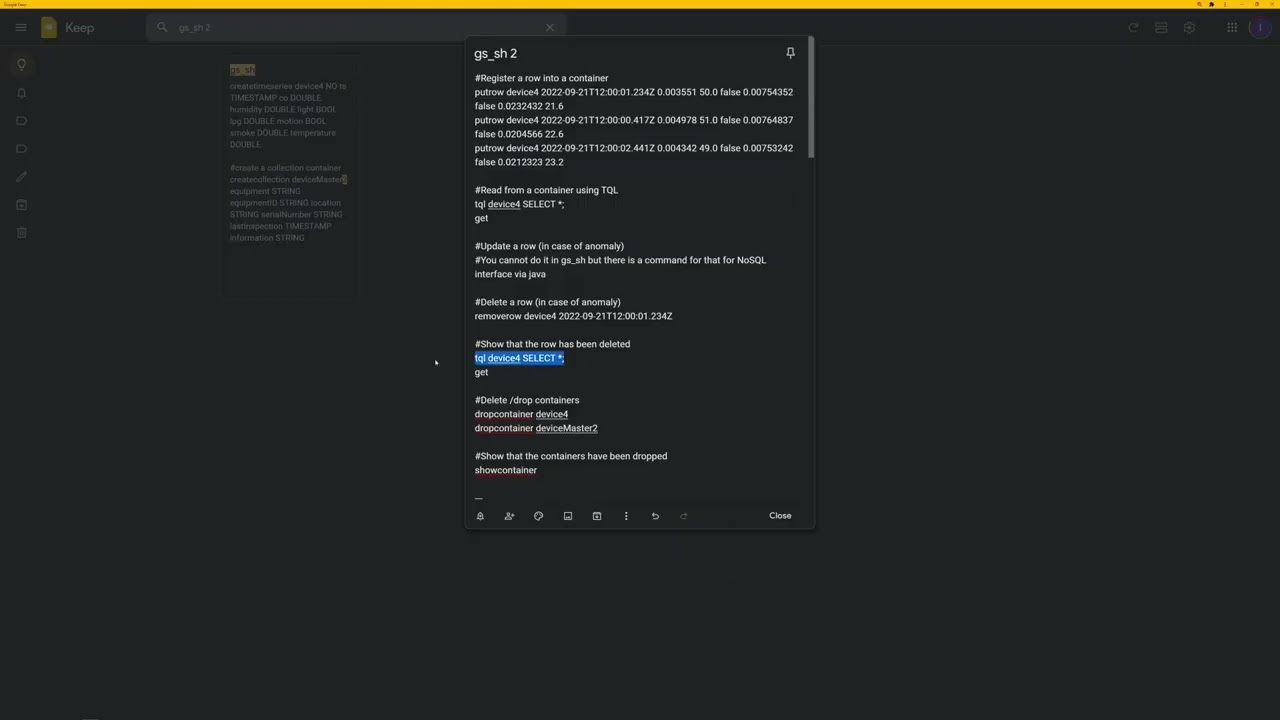Viewport: 1280px width, 720px height.
Task: Click '#Delete a row (in case of anomaly)' line
Action: click(x=547, y=302)
